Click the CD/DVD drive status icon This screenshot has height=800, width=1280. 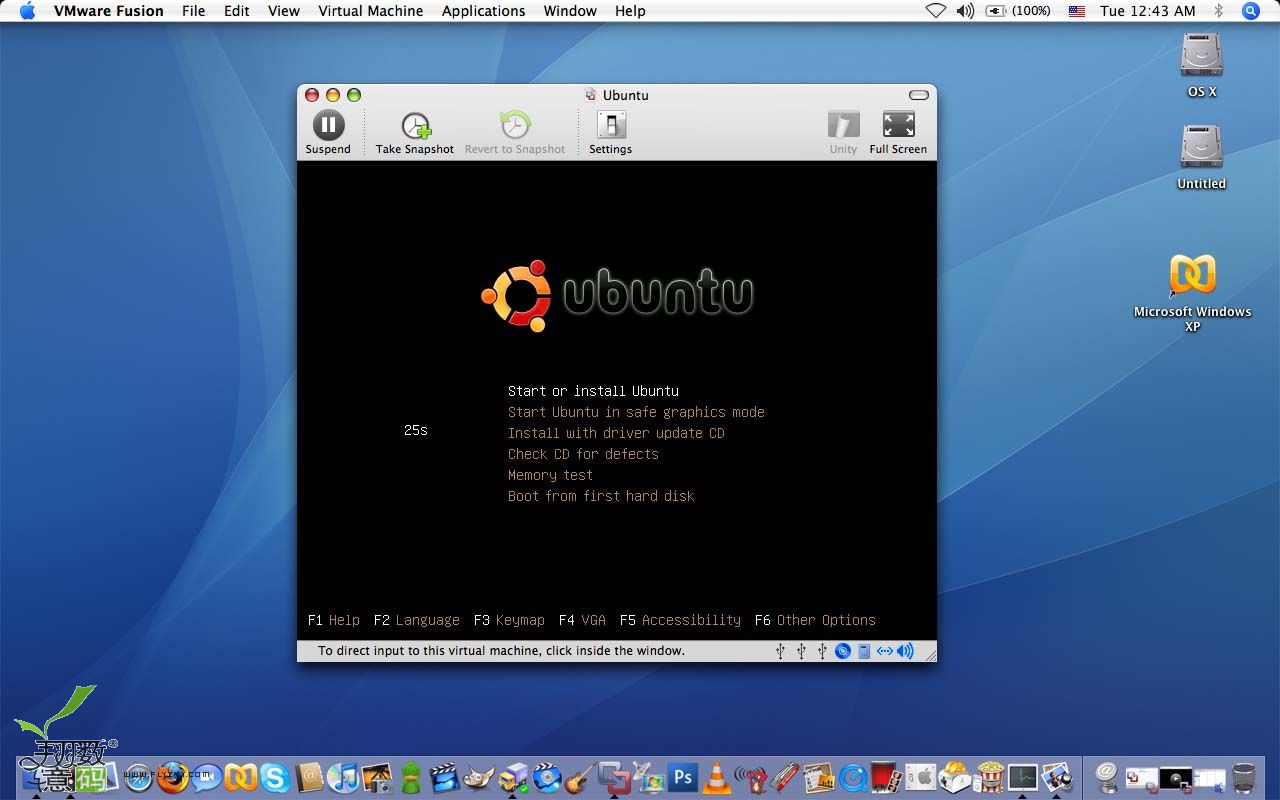843,651
